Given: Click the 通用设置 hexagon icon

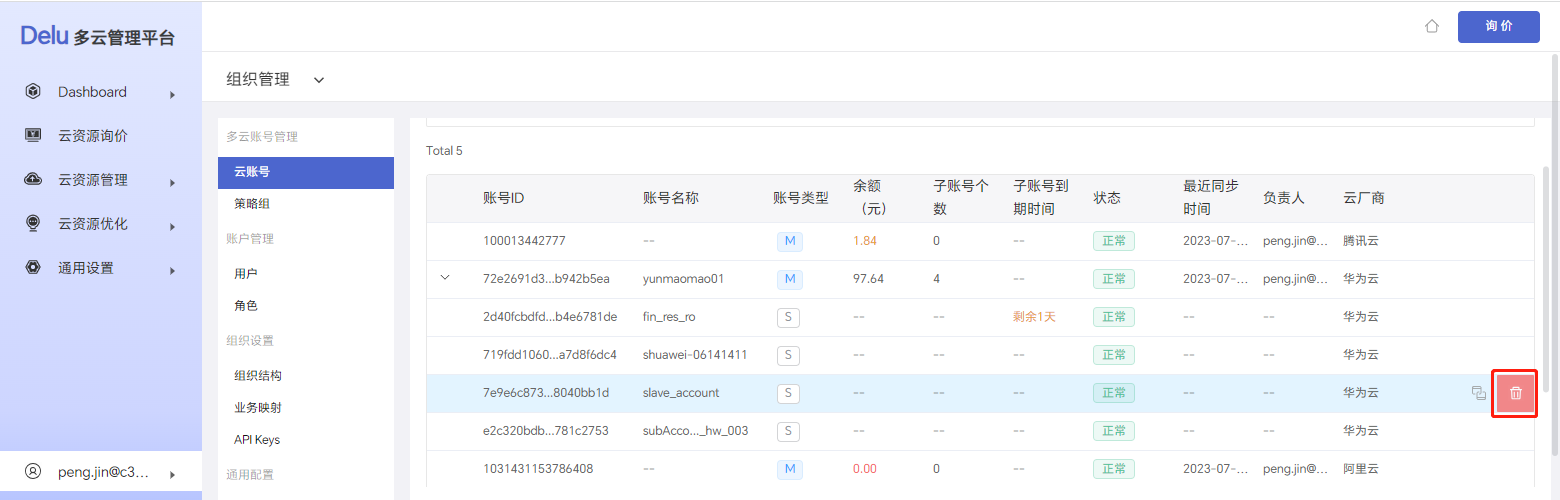Looking at the screenshot, I should (x=33, y=268).
